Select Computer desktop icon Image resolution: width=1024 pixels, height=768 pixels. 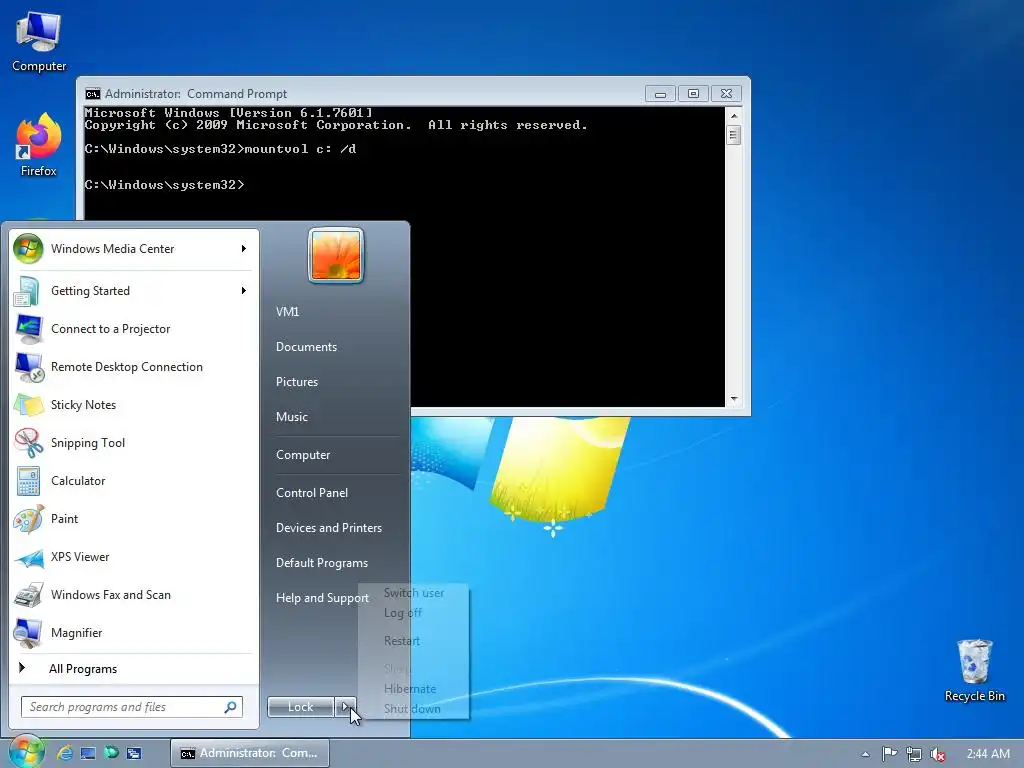(39, 42)
